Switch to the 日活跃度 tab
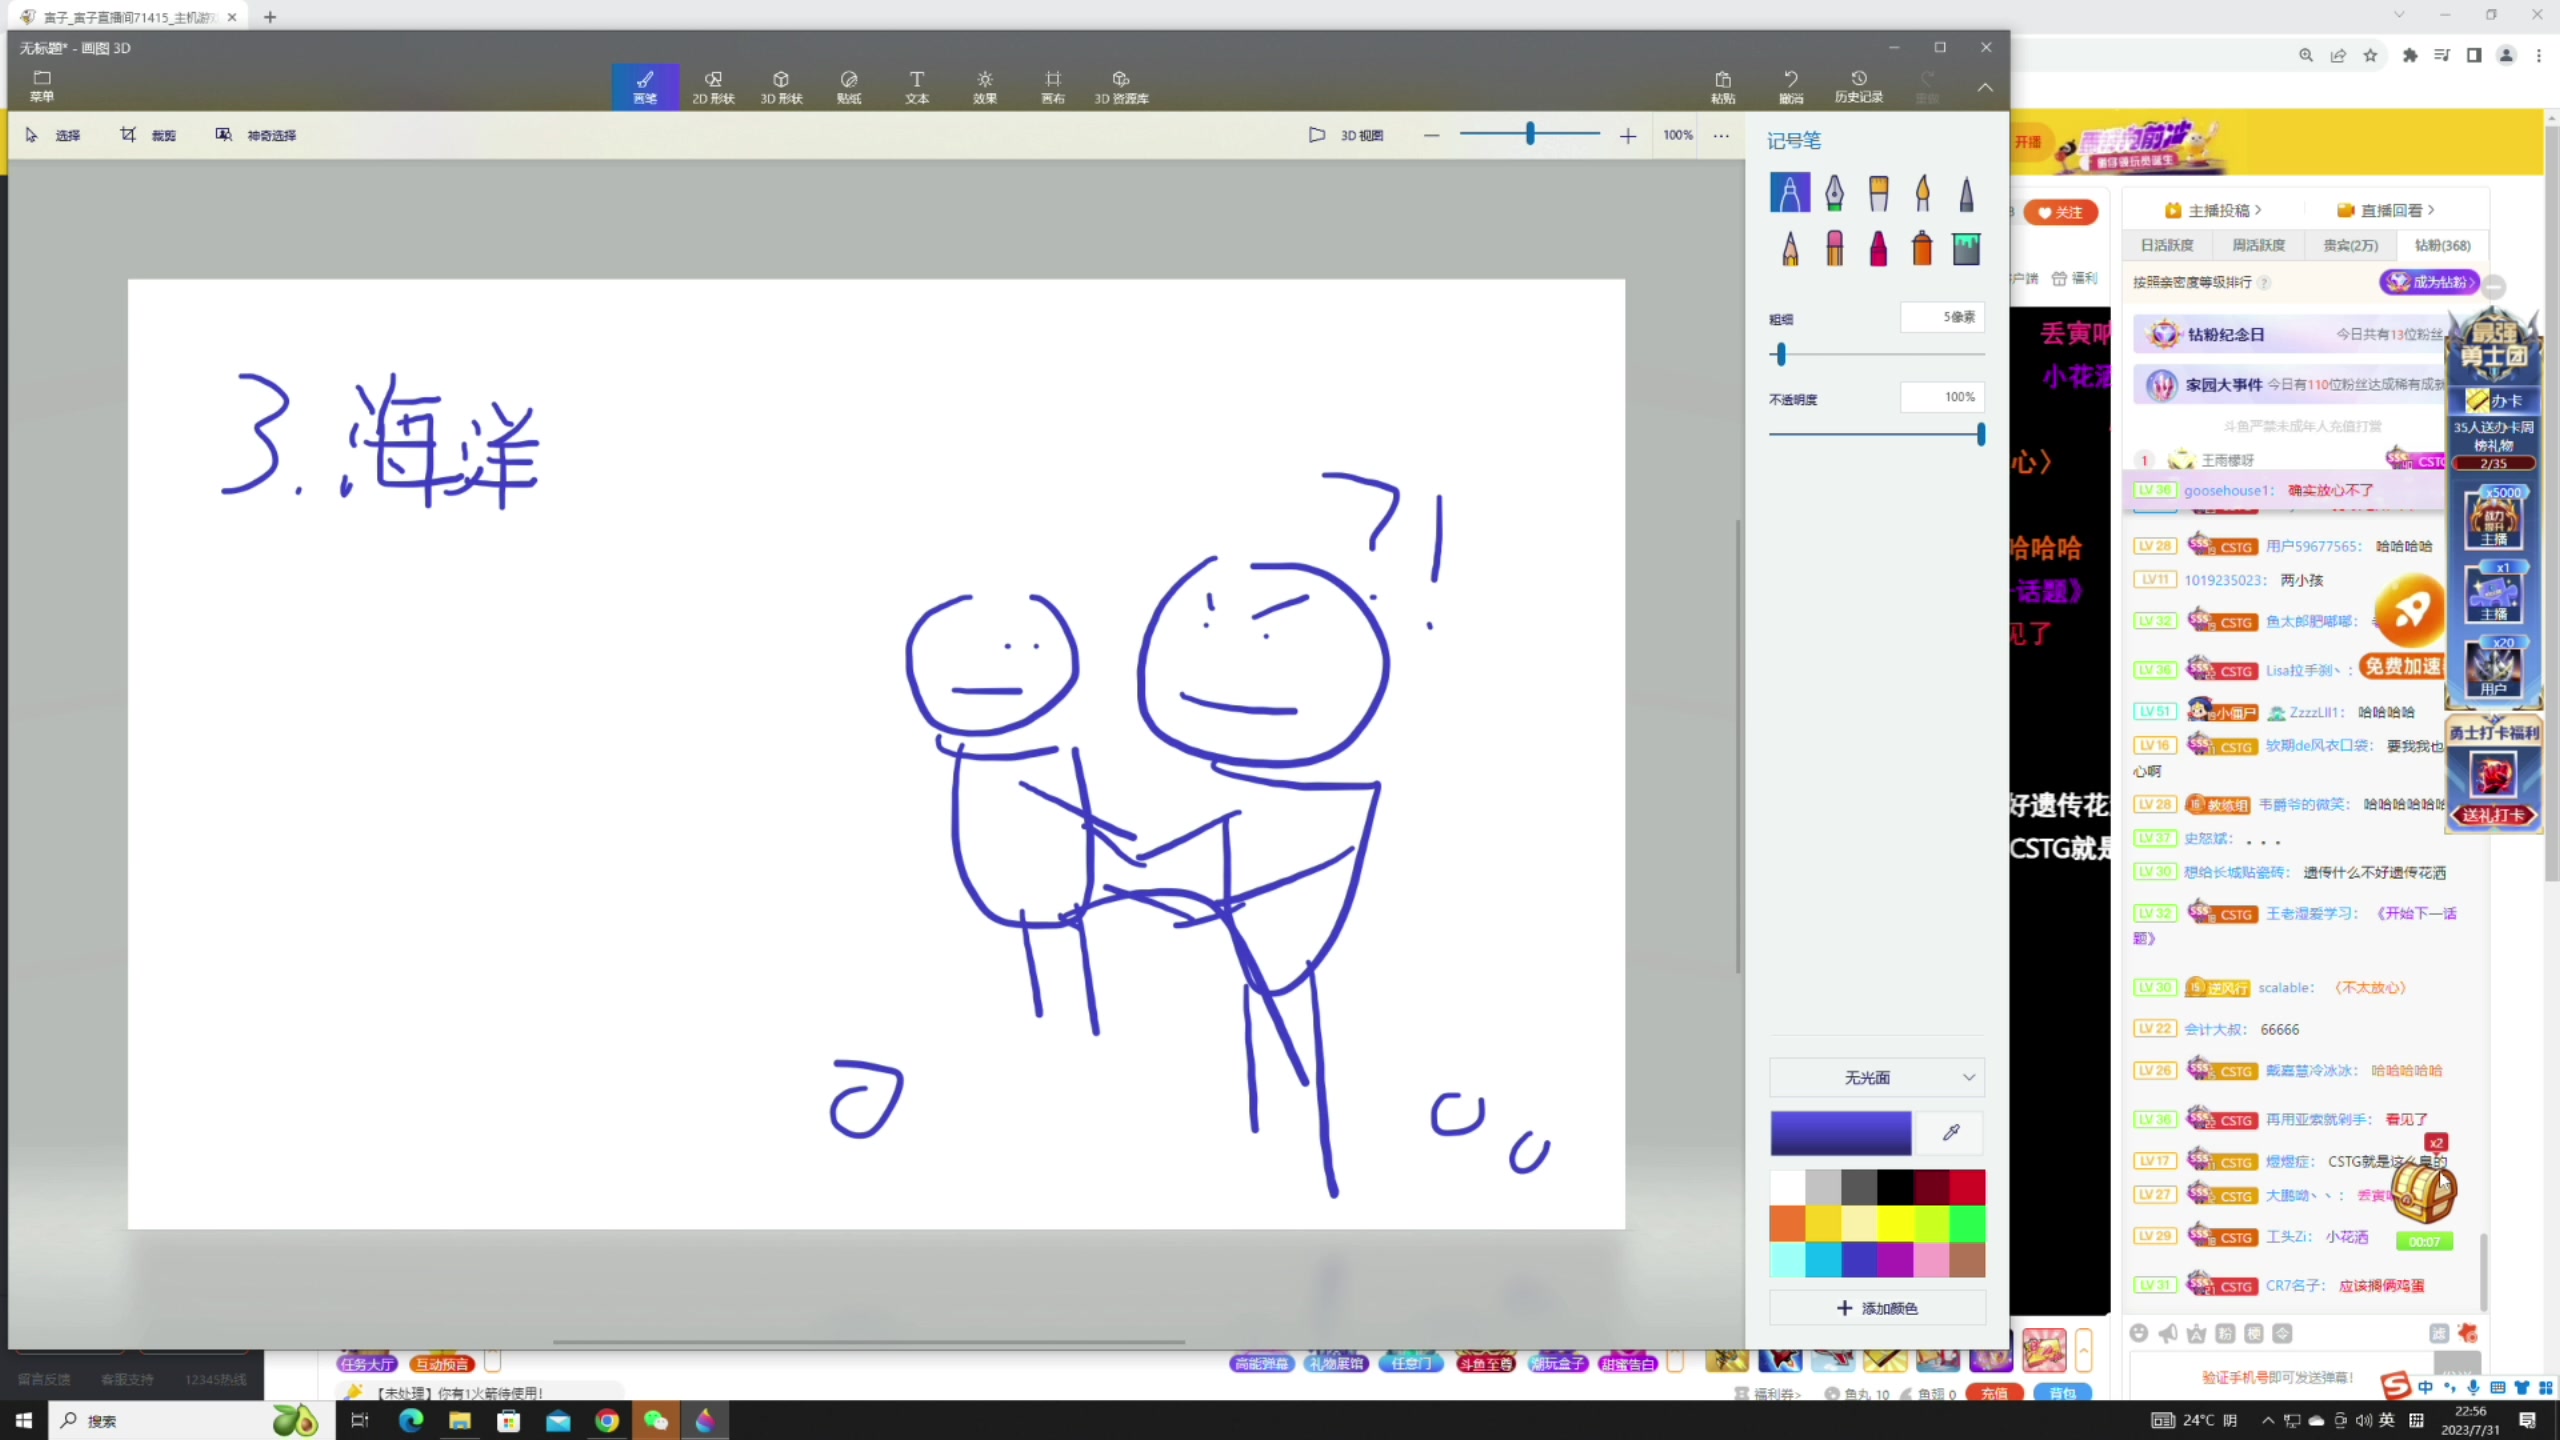 pyautogui.click(x=2167, y=245)
